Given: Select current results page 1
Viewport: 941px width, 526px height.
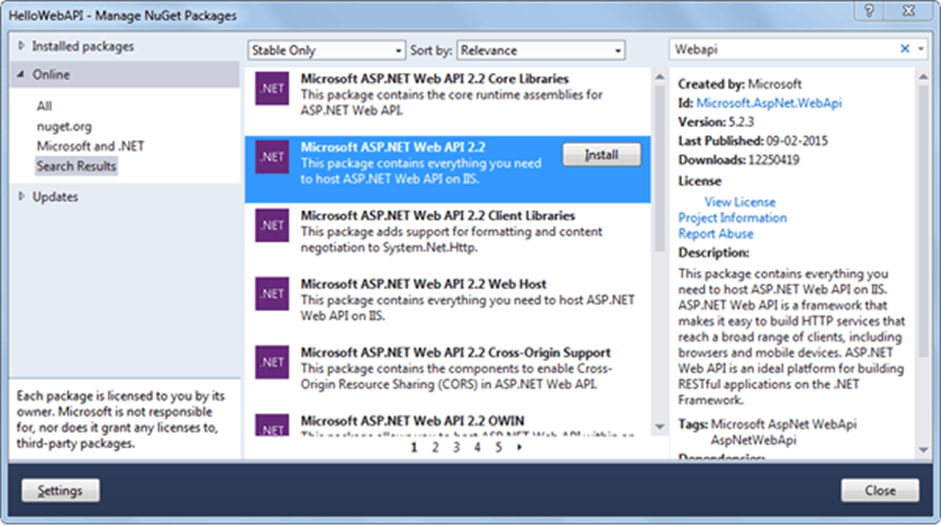Looking at the screenshot, I should [x=413, y=447].
